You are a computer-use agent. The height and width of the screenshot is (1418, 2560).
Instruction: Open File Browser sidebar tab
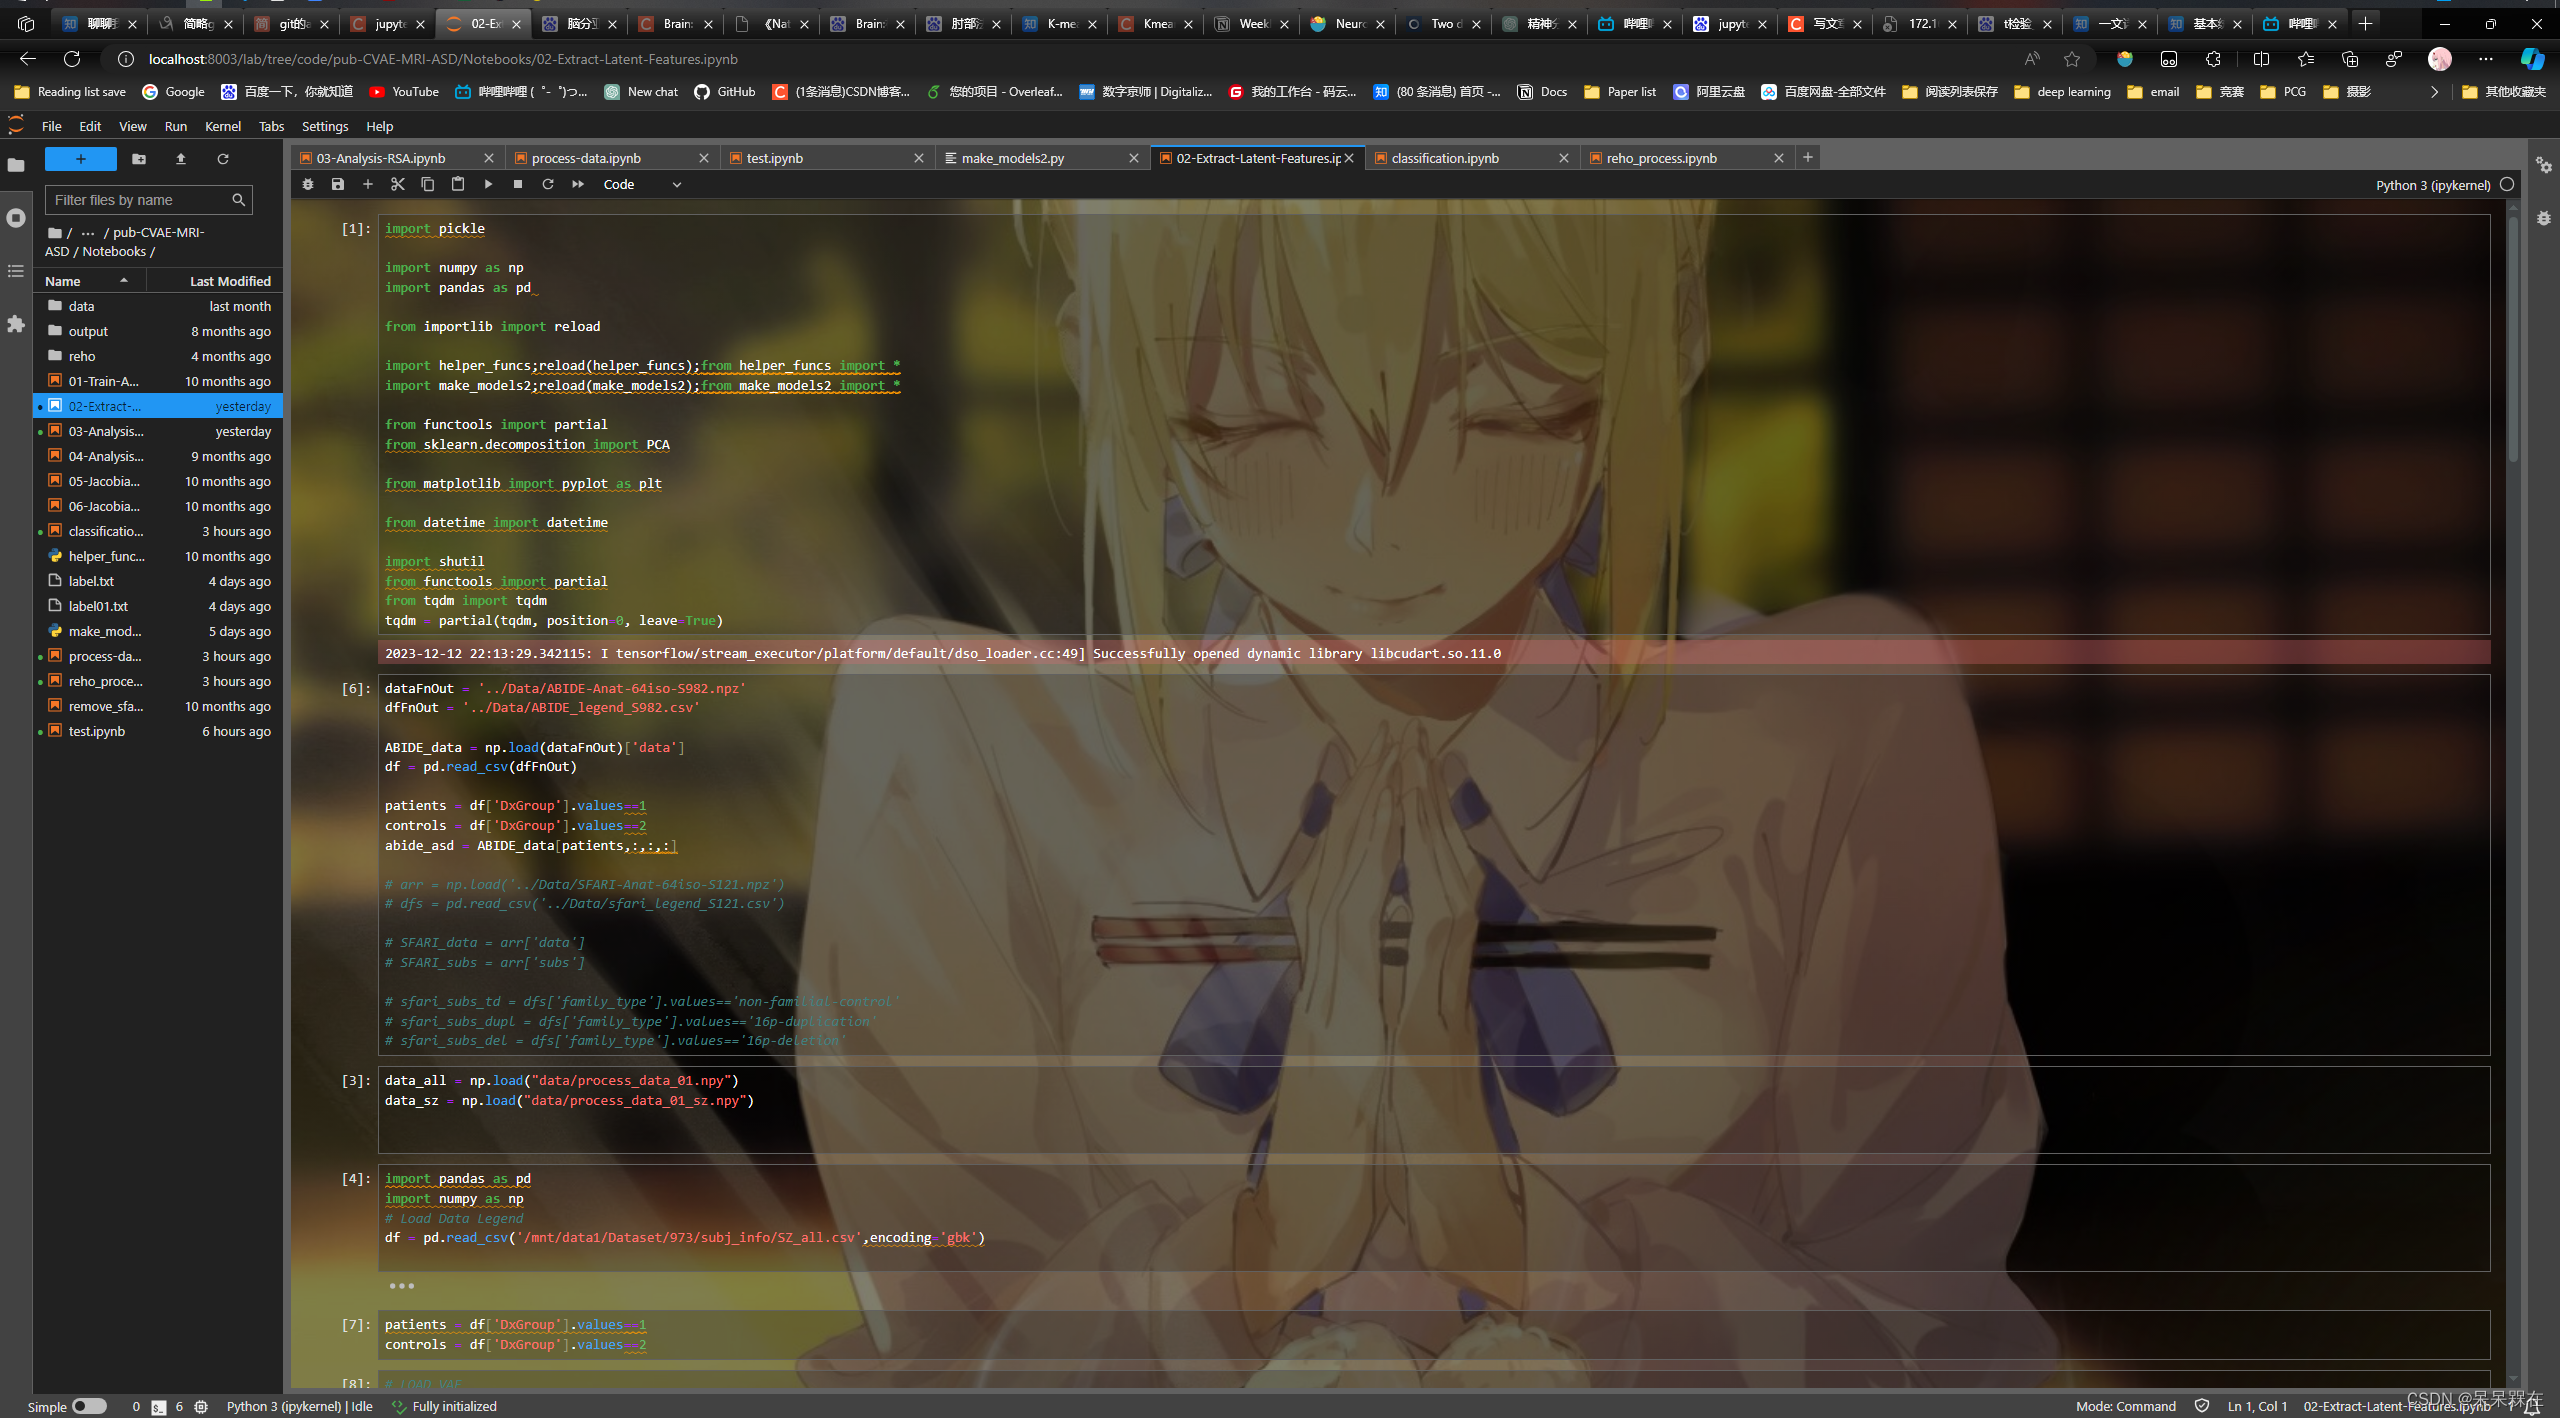[16, 166]
